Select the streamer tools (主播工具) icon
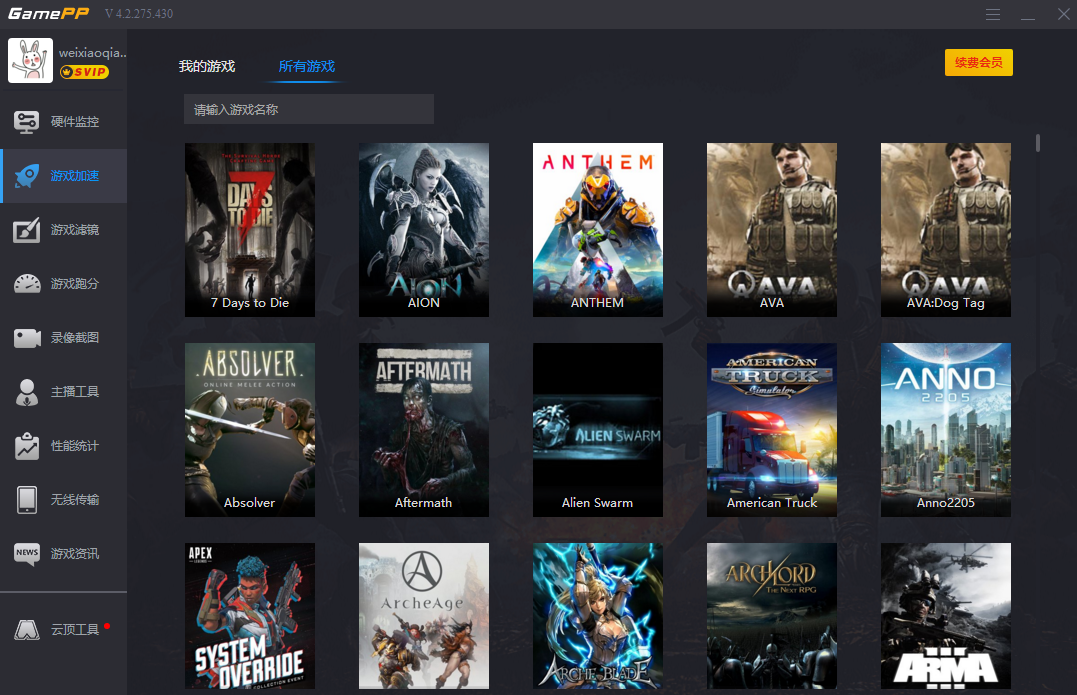This screenshot has width=1077, height=695. tap(27, 392)
